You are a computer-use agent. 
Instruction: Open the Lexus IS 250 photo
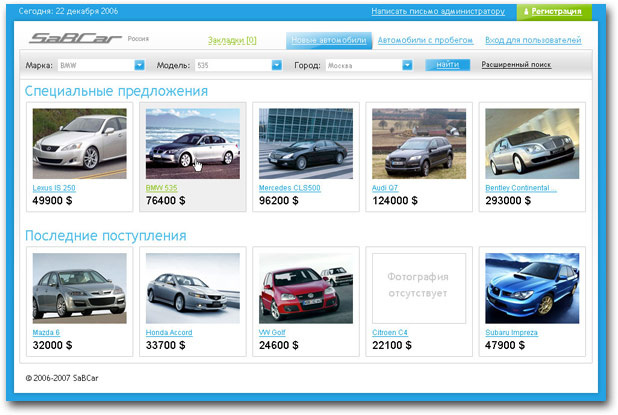[80, 144]
